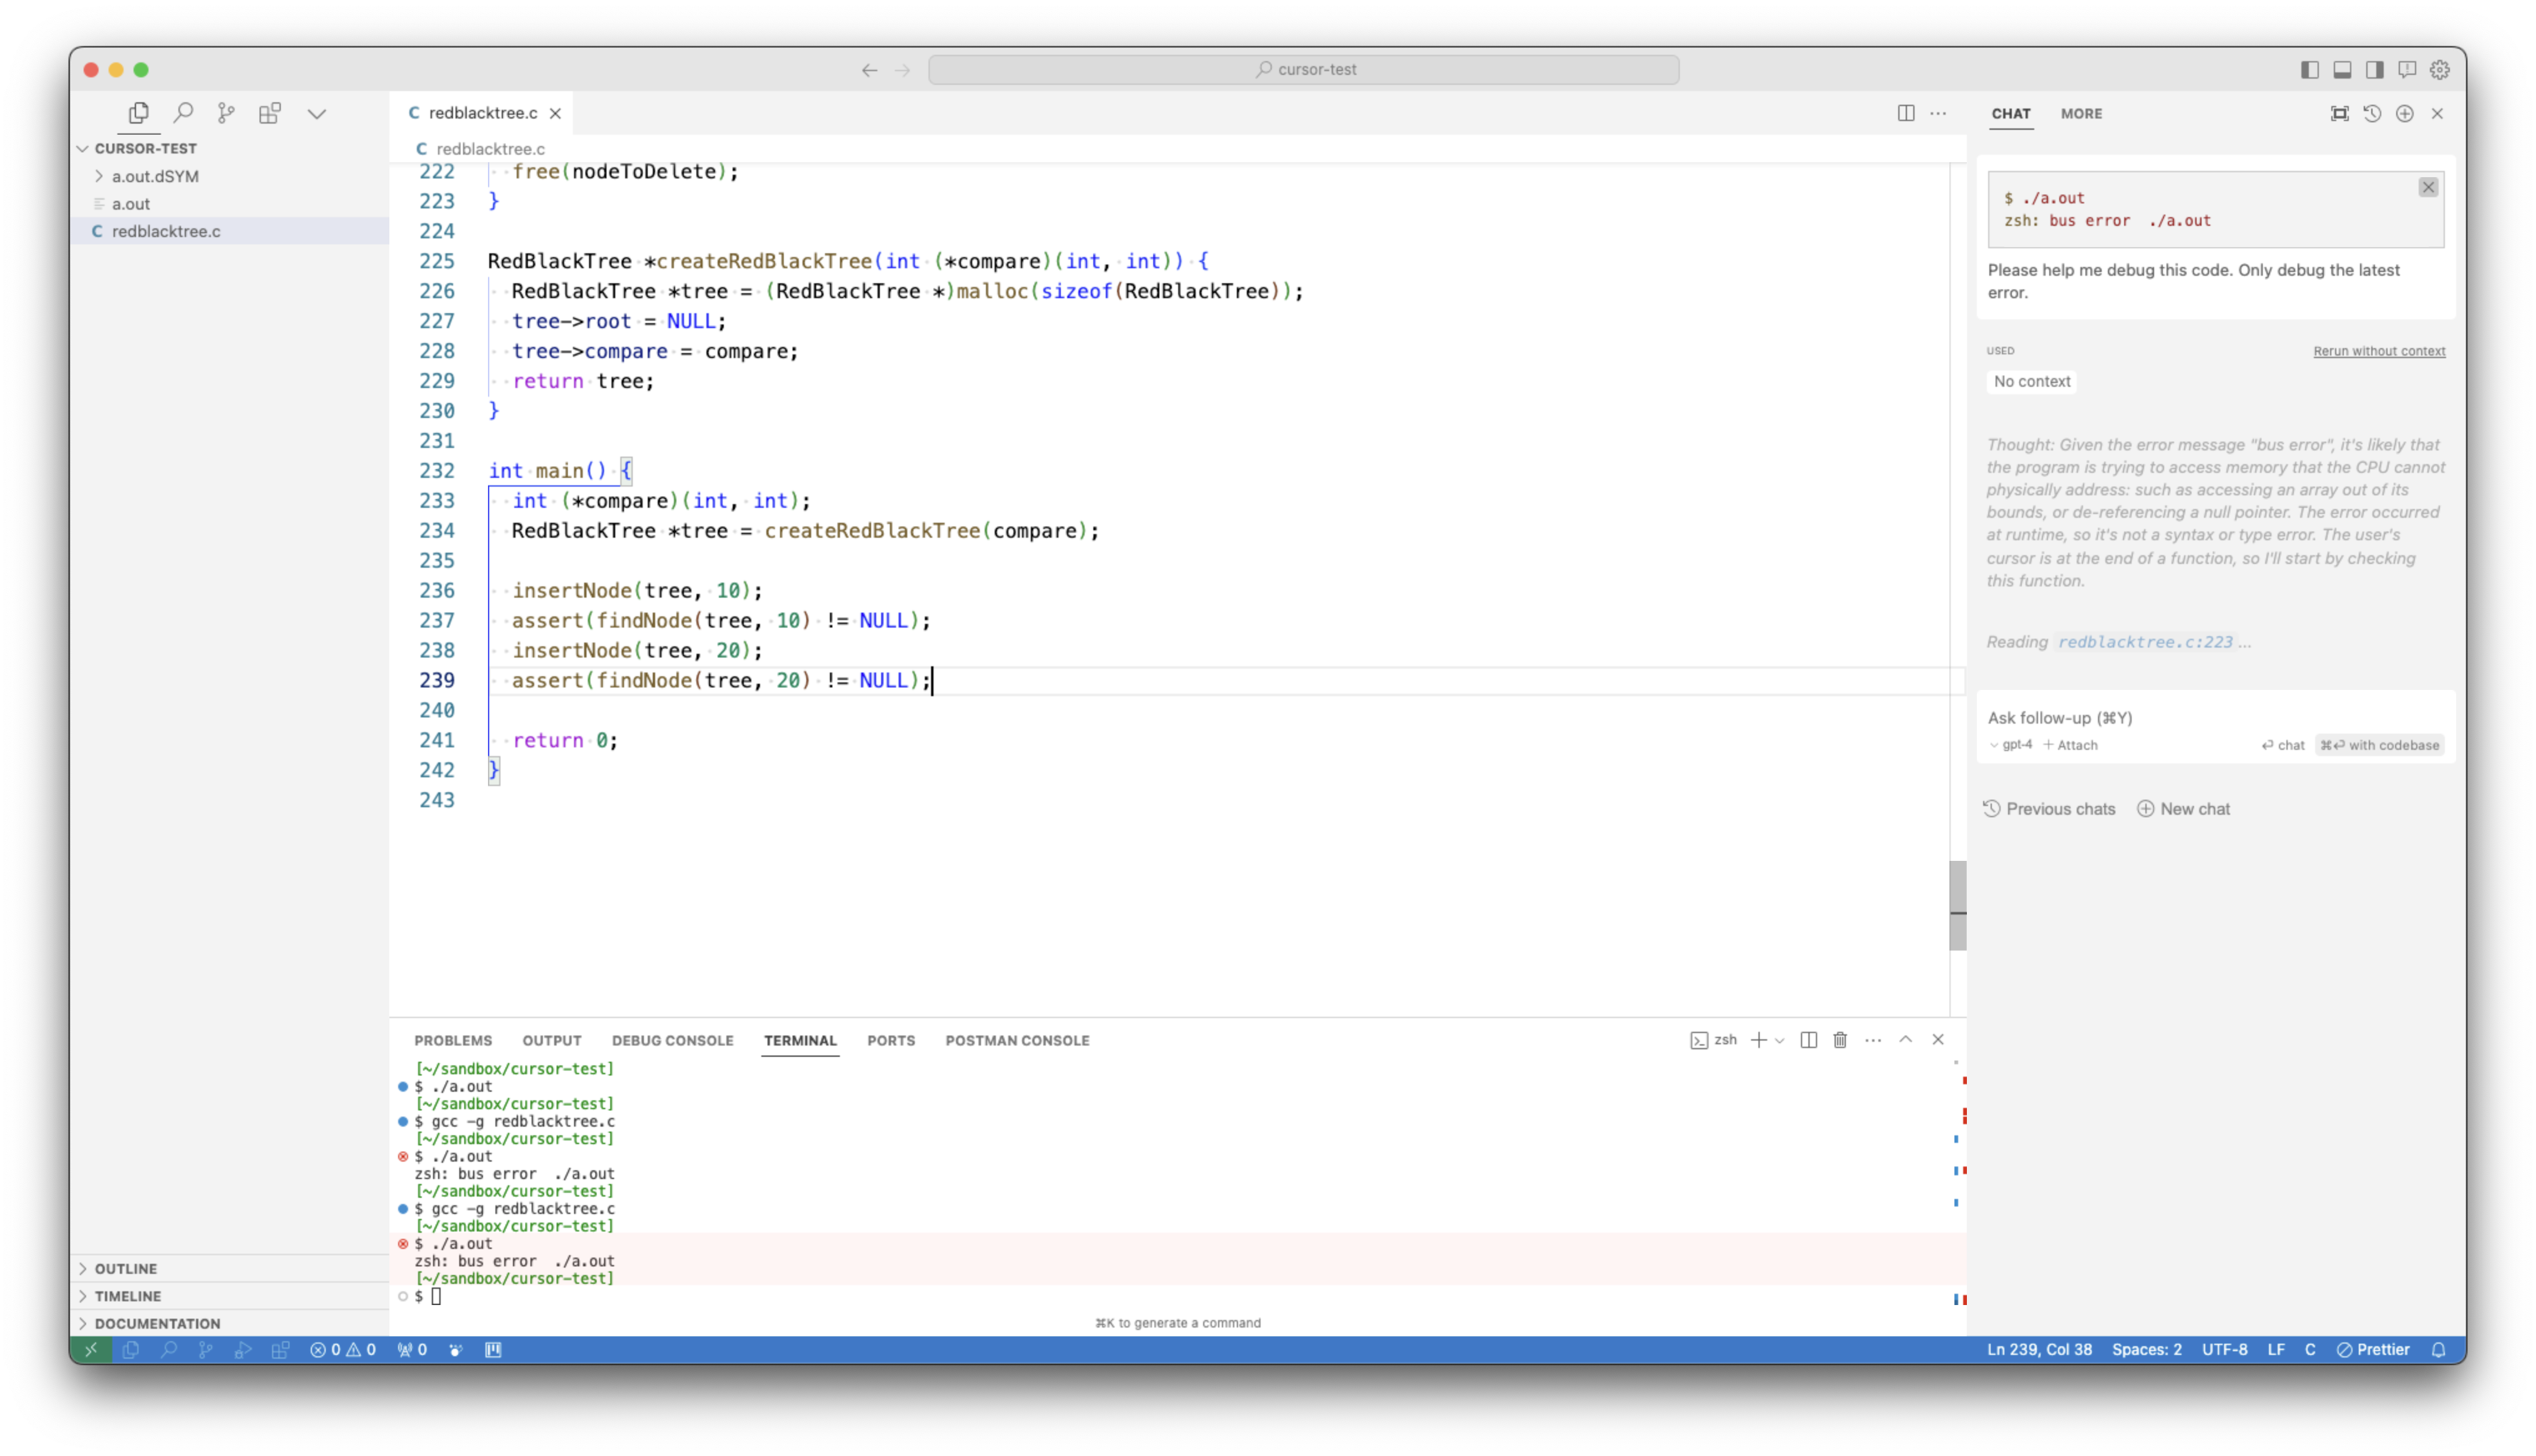
Task: Switch to the POSTMAN CONSOLE tab
Action: [x=1017, y=1041]
